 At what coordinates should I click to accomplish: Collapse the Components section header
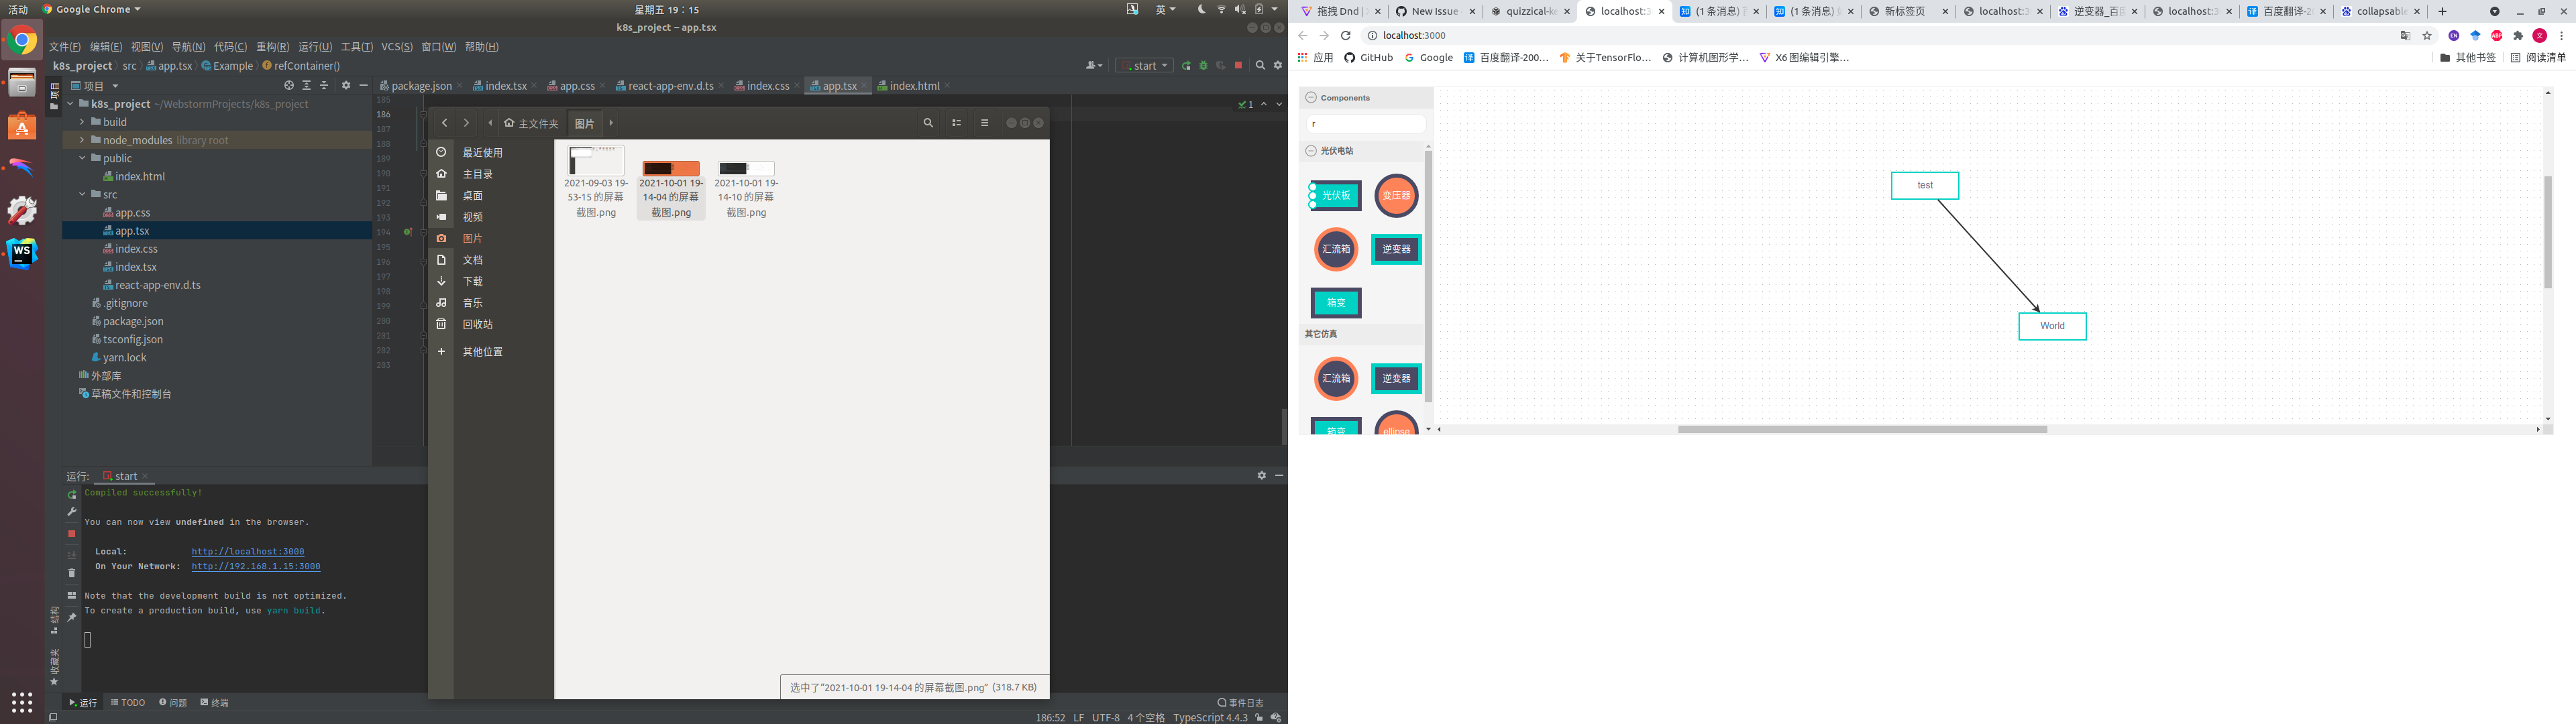(1310, 97)
